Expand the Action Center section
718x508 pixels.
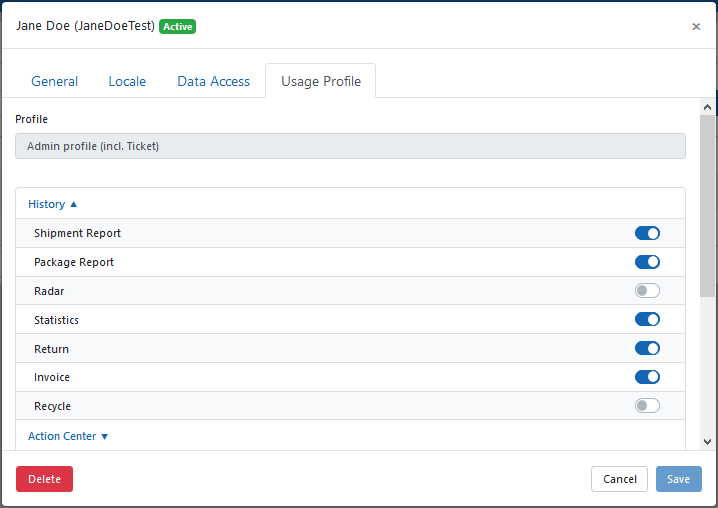68,436
